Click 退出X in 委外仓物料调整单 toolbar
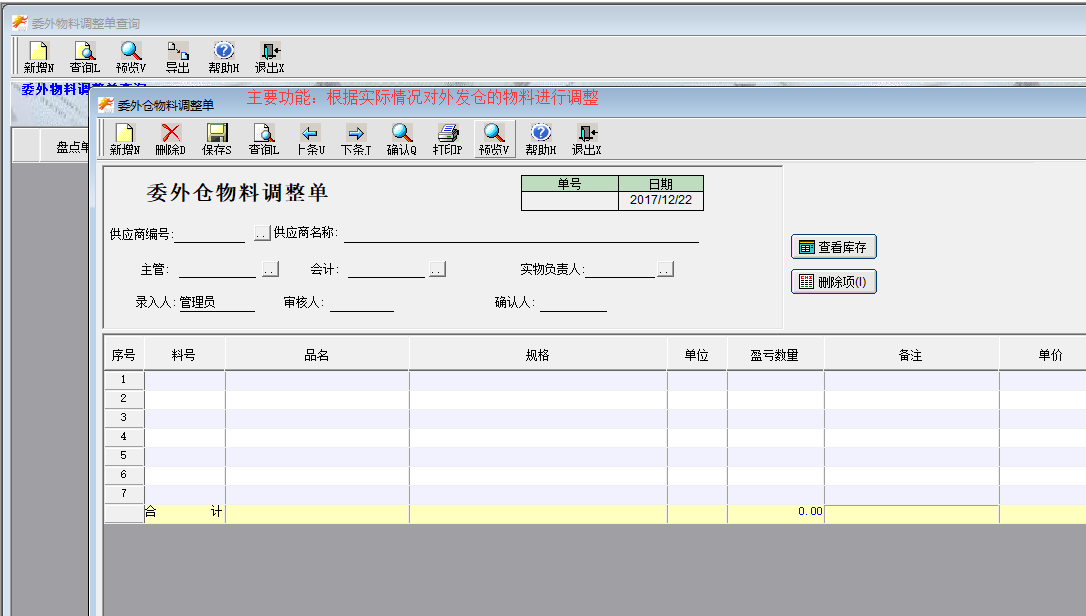1086x616 pixels. pos(587,139)
